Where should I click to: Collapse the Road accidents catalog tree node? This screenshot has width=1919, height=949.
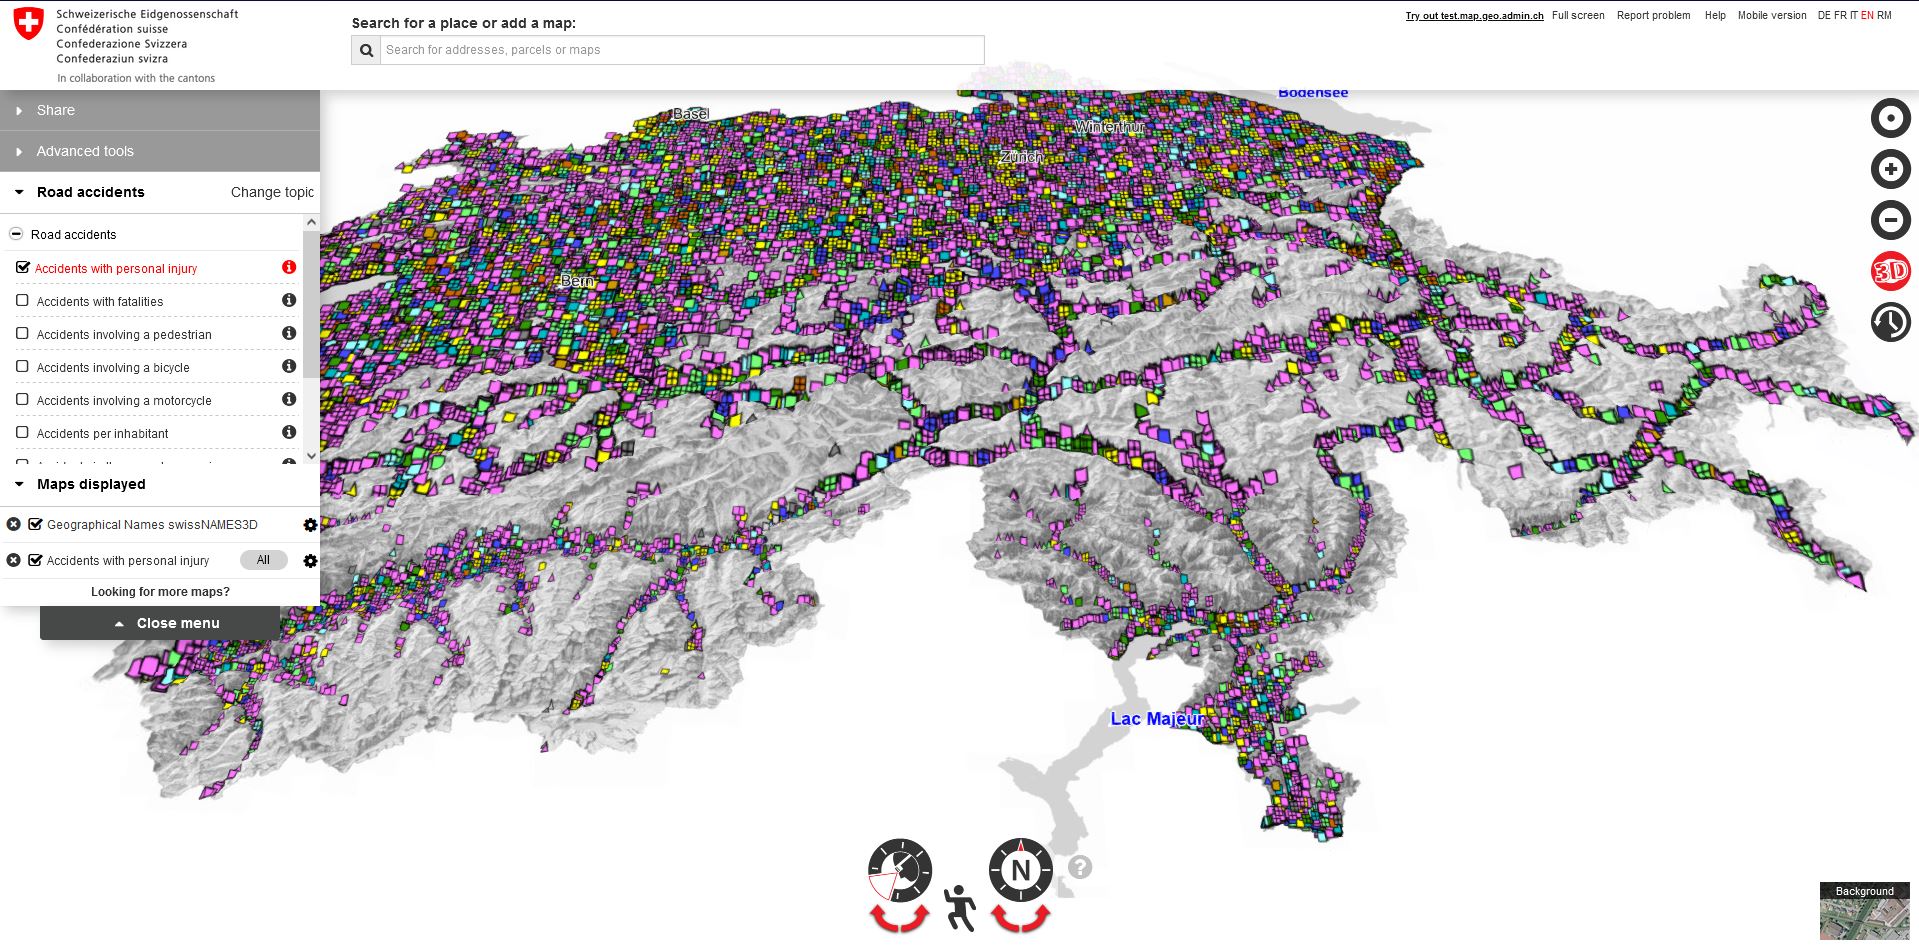click(16, 234)
